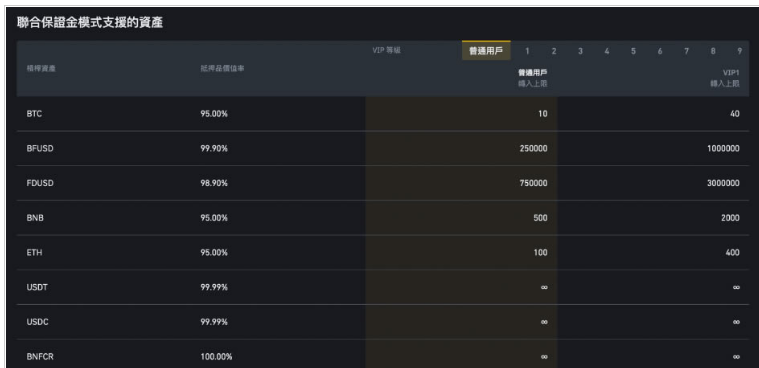Switch to VIP level 9 tab

click(739, 51)
